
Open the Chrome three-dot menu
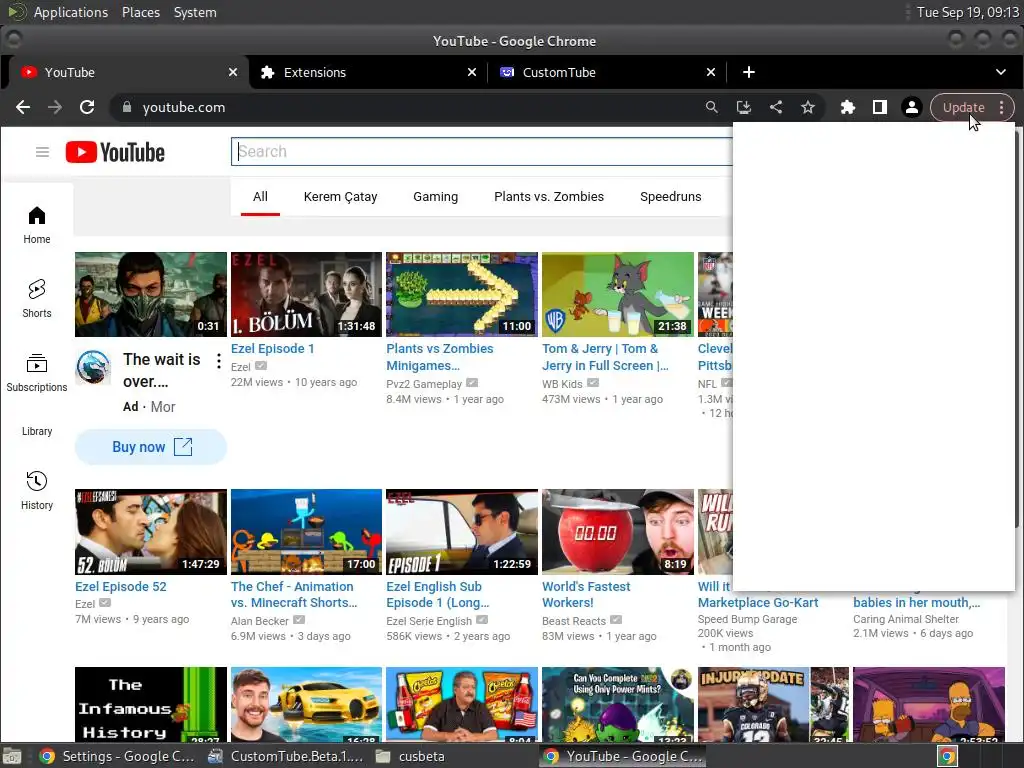[x=1002, y=108]
